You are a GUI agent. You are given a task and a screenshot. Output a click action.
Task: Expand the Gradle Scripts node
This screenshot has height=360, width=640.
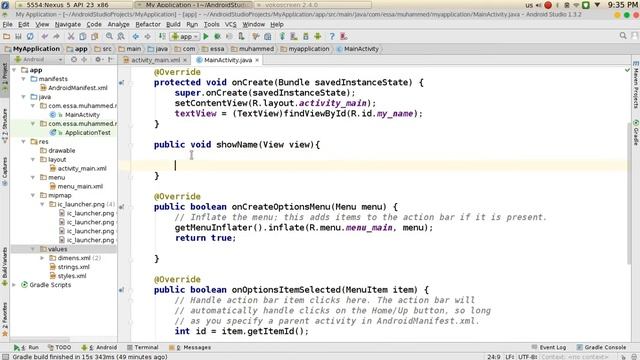click(x=15, y=285)
